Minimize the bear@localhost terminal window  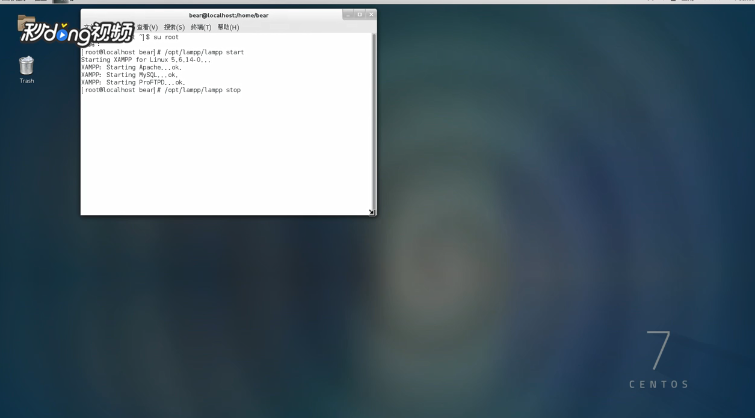(348, 14)
